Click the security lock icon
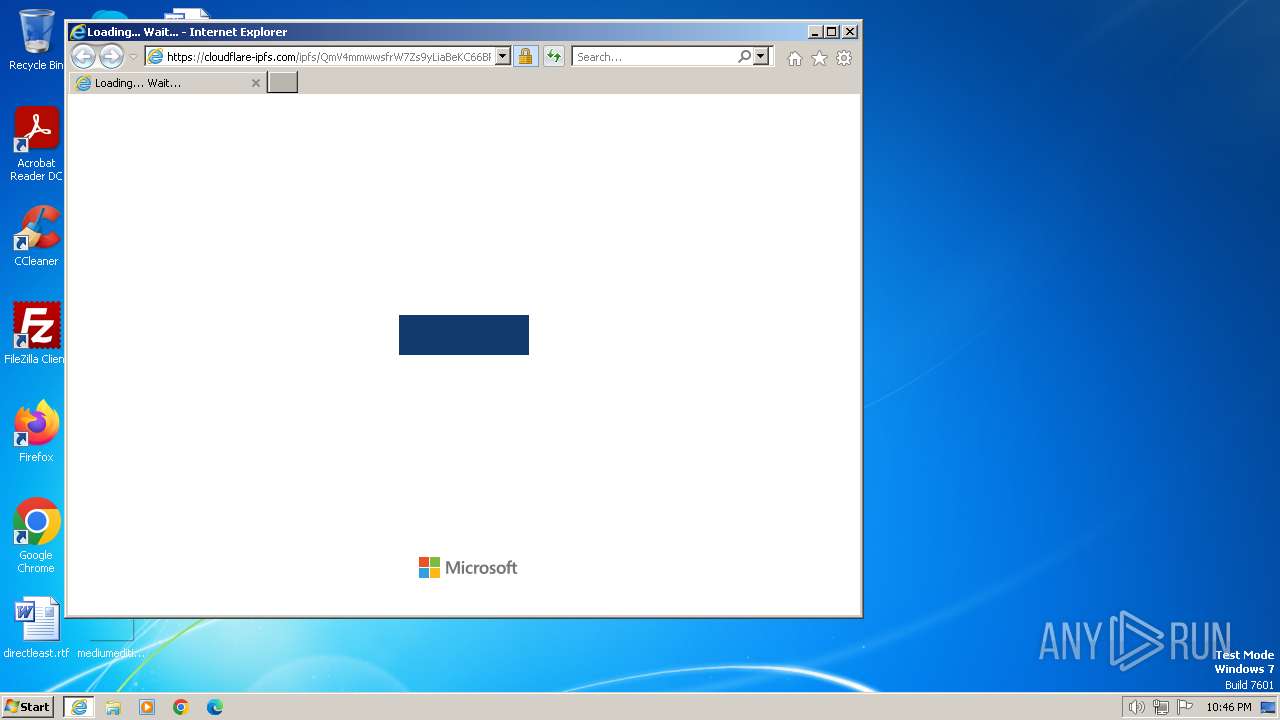This screenshot has height=720, width=1280. [x=525, y=57]
